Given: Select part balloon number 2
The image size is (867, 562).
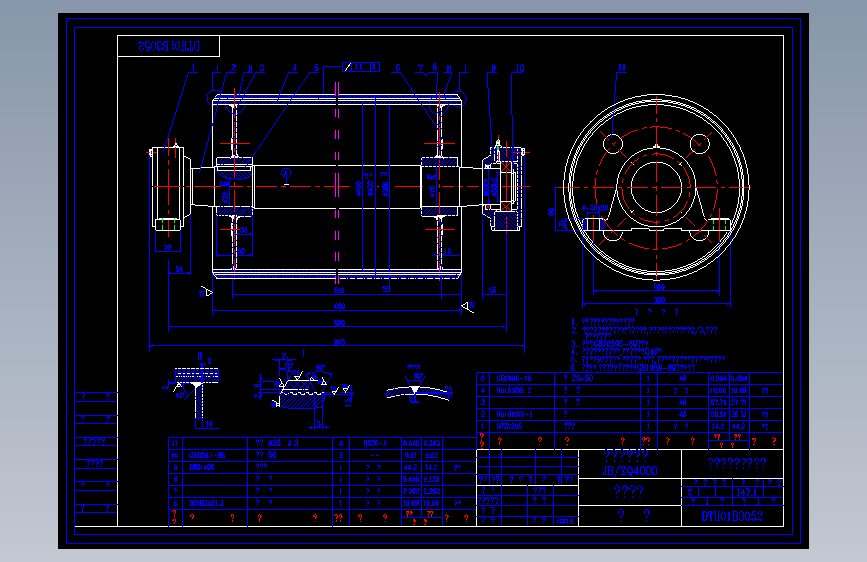Looking at the screenshot, I should pyautogui.click(x=234, y=67).
